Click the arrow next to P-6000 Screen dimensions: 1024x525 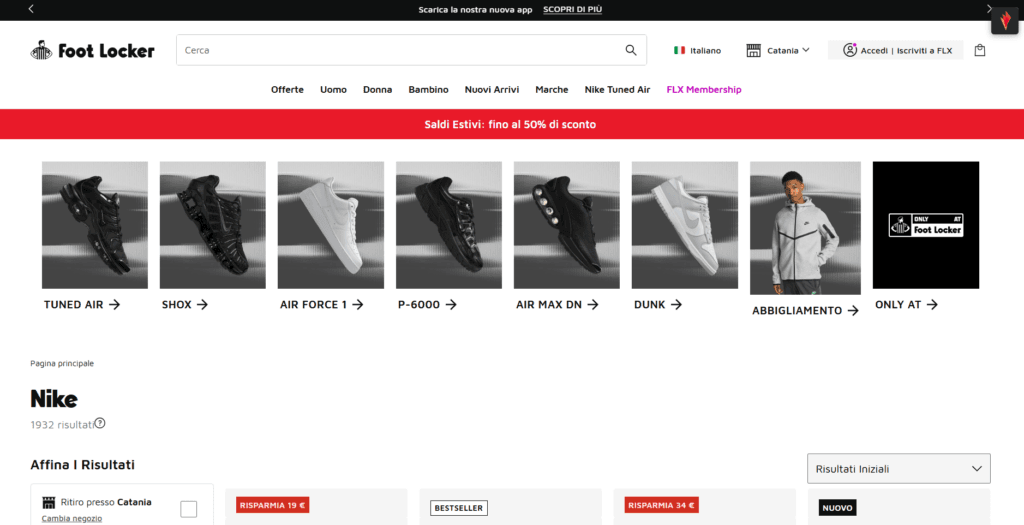point(451,304)
